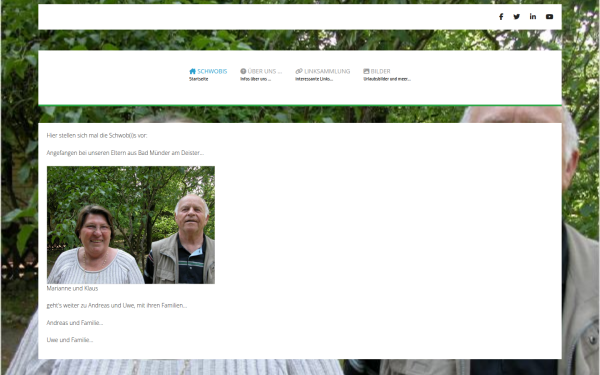Select the 'Interessante Links...' subtitle
This screenshot has height=375, width=600.
[314, 79]
